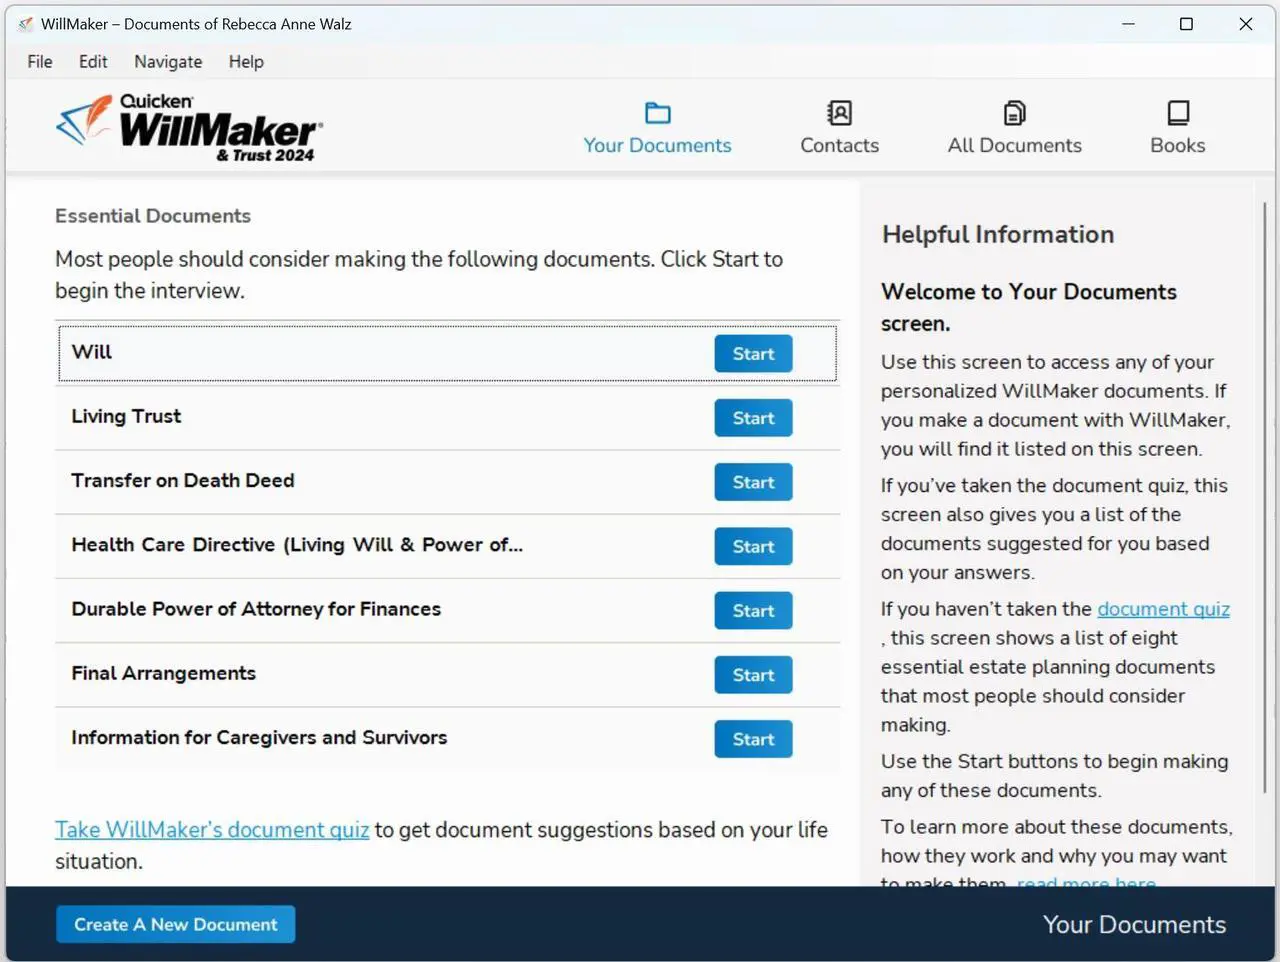1280x962 pixels.
Task: Start Durable Power of Attorney for Finances
Action: (x=753, y=611)
